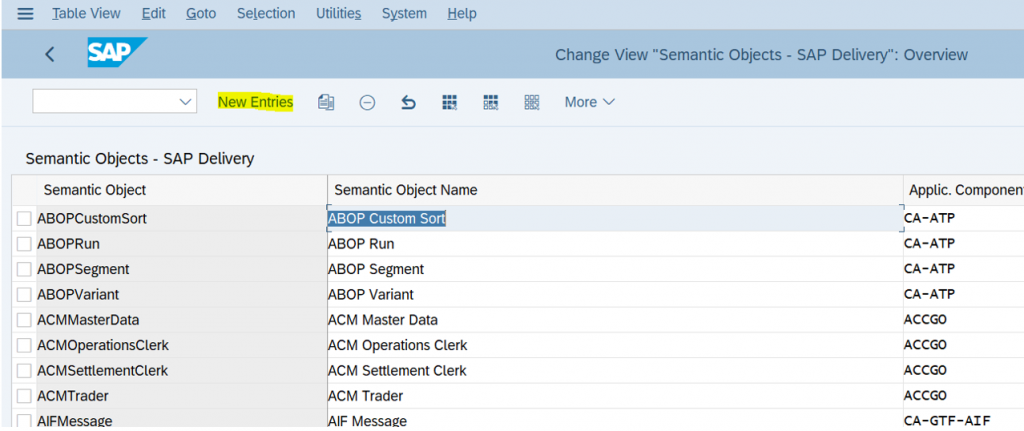Click the ABOPCustomSort object cell

tap(181, 219)
